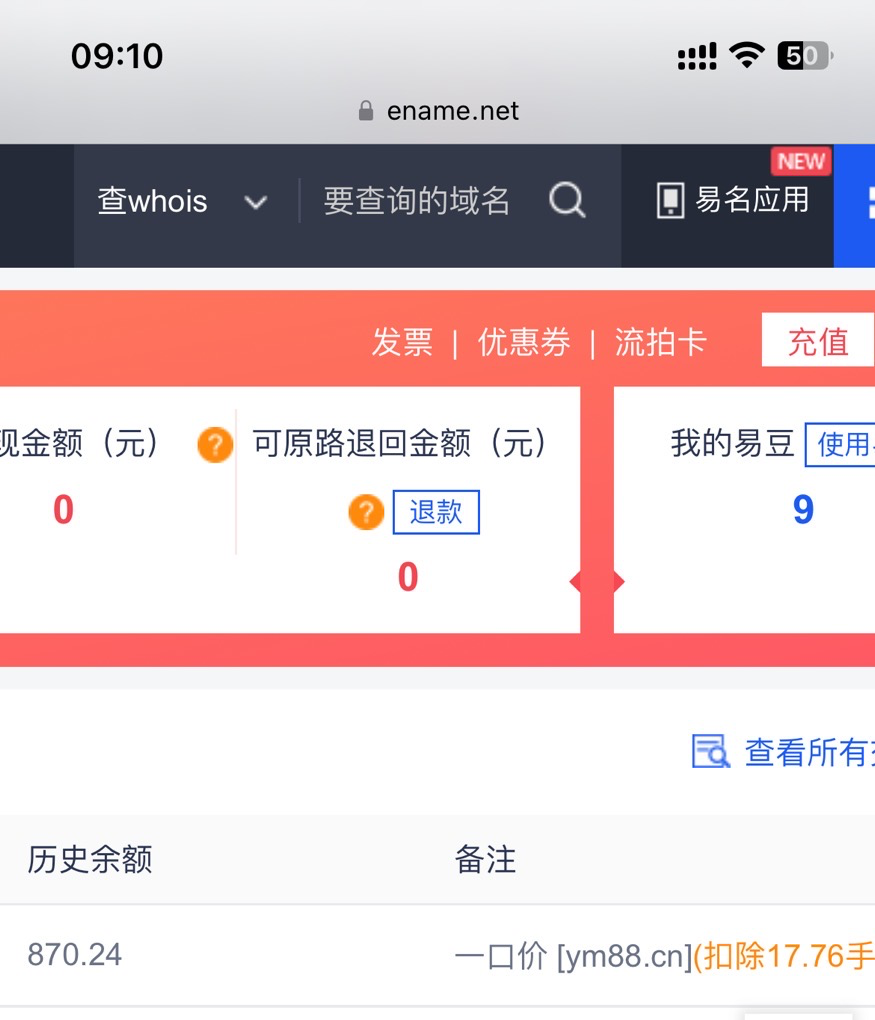875x1020 pixels.
Task: Click the 历史余额 column header
Action: pyautogui.click(x=90, y=859)
